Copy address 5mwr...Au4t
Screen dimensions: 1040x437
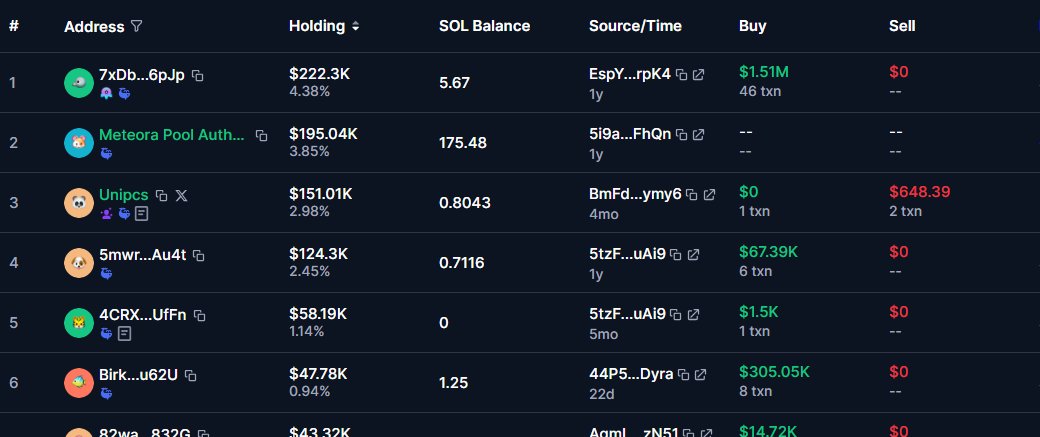tap(198, 255)
